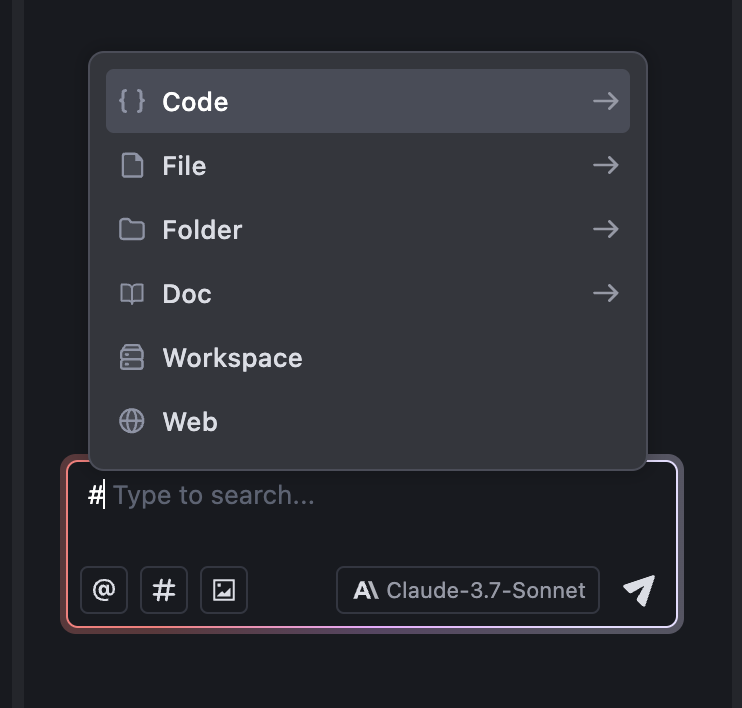This screenshot has width=742, height=708.
Task: Select the Web menu entry
Action: 368,421
